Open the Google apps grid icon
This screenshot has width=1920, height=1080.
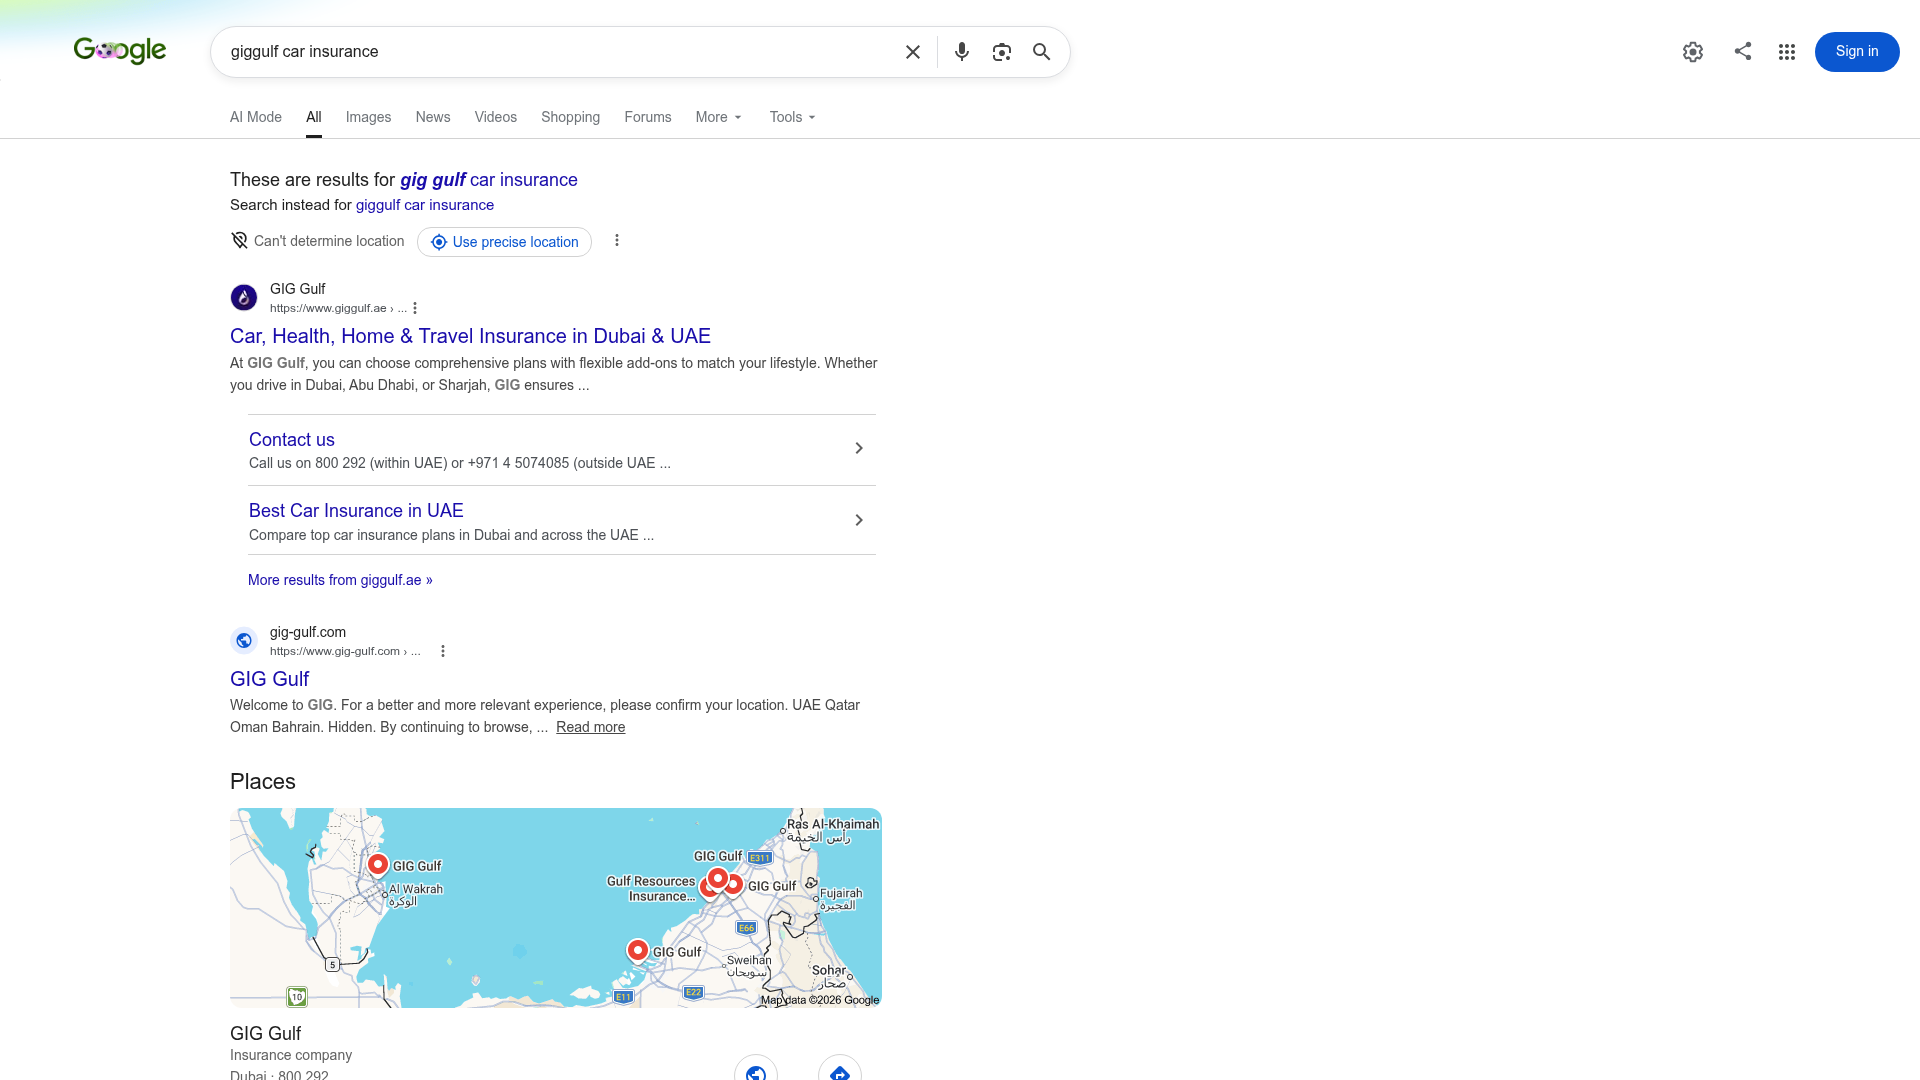point(1787,52)
